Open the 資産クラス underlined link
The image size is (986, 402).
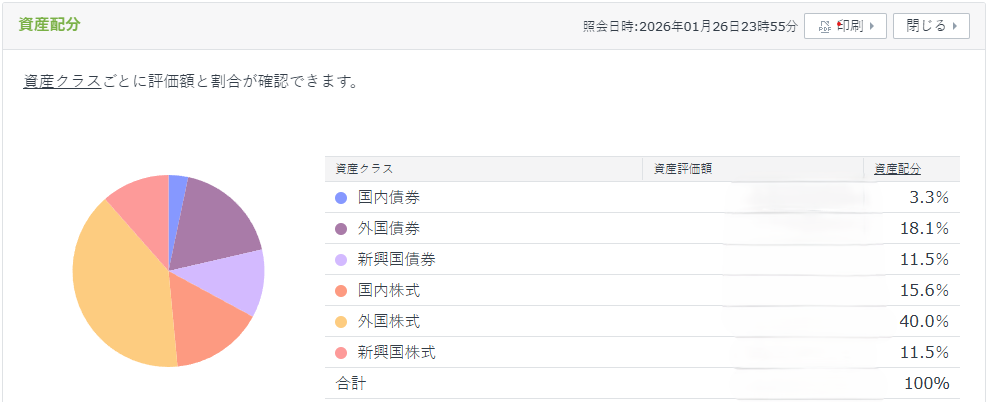click(62, 82)
